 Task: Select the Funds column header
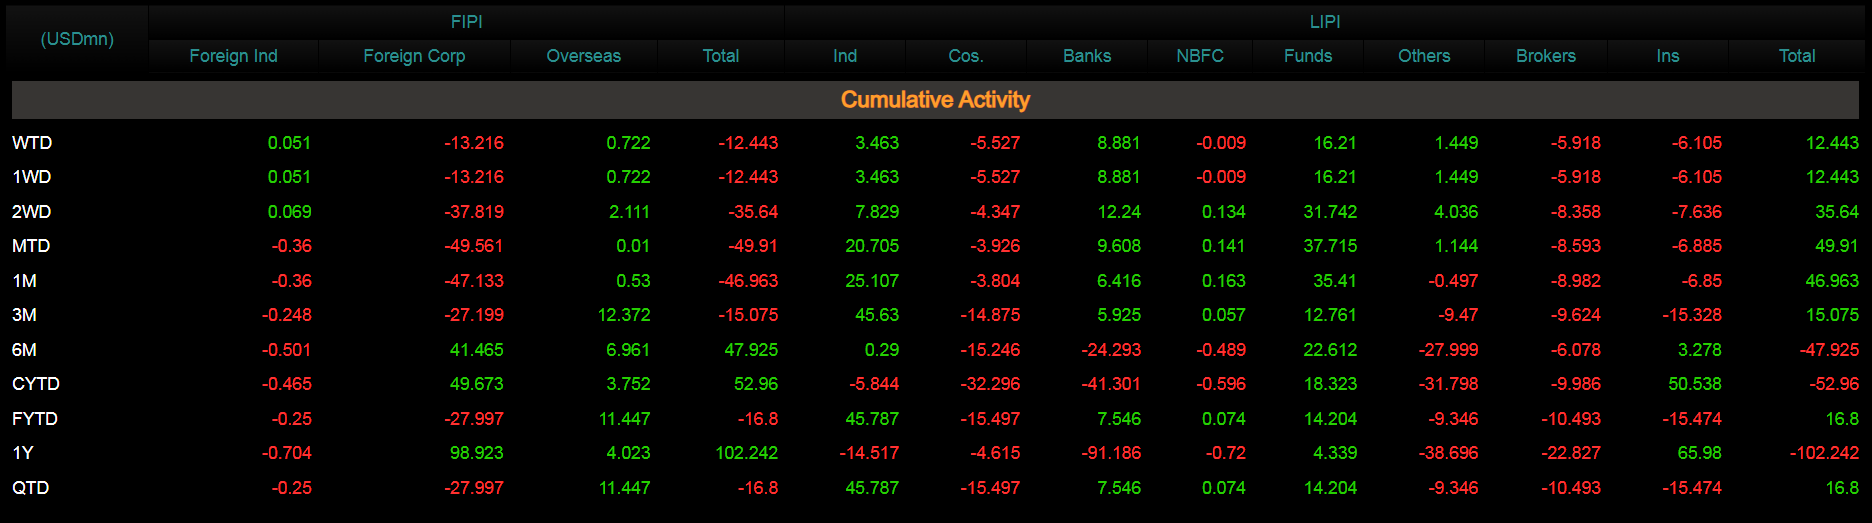[1308, 56]
